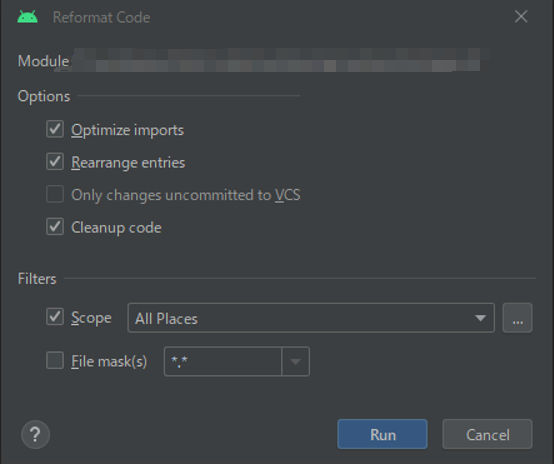This screenshot has height=464, width=554.
Task: Click the Module name label
Action: 43,61
